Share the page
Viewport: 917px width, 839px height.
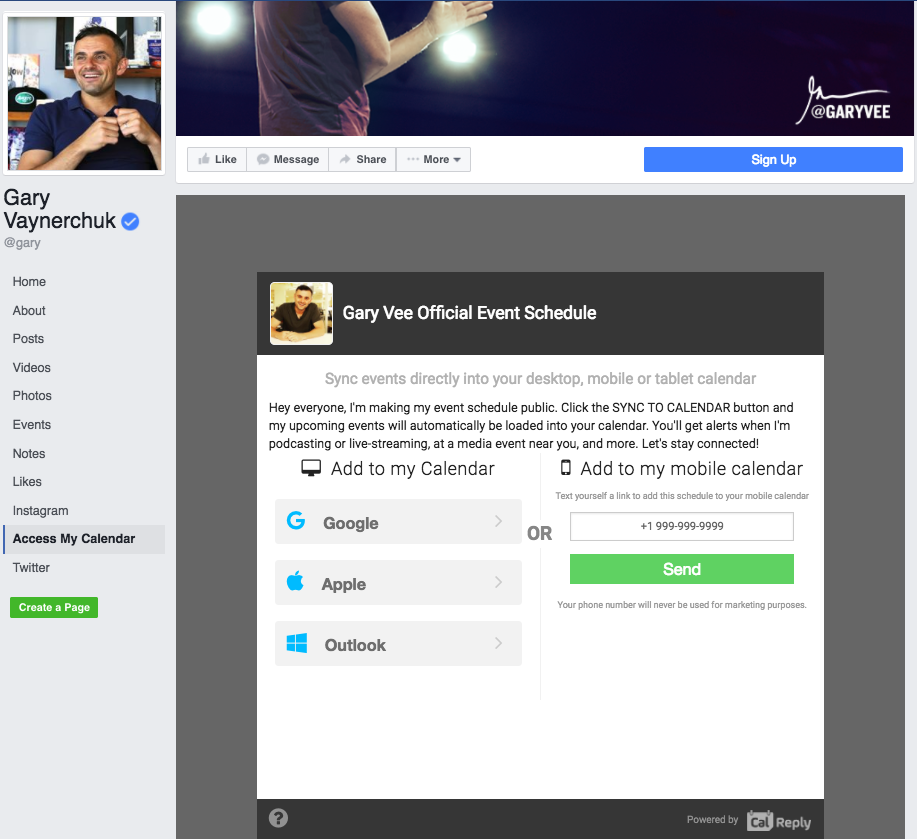pos(362,159)
